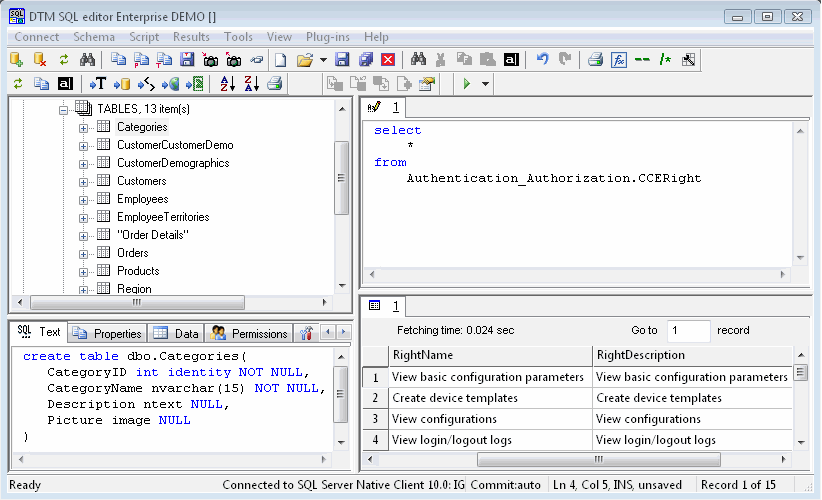This screenshot has height=500, width=822.
Task: Click the RightDescription column header
Action: click(640, 355)
